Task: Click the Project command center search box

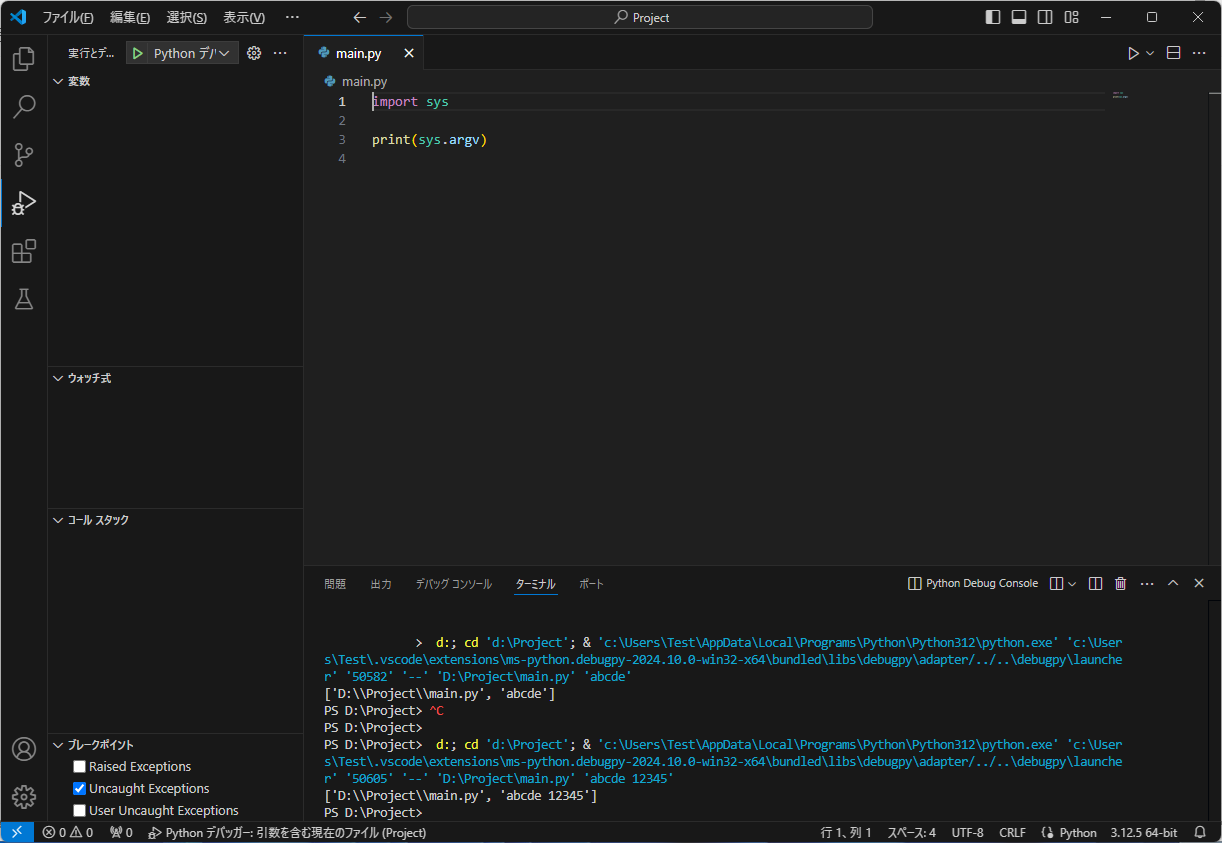Action: click(x=640, y=17)
